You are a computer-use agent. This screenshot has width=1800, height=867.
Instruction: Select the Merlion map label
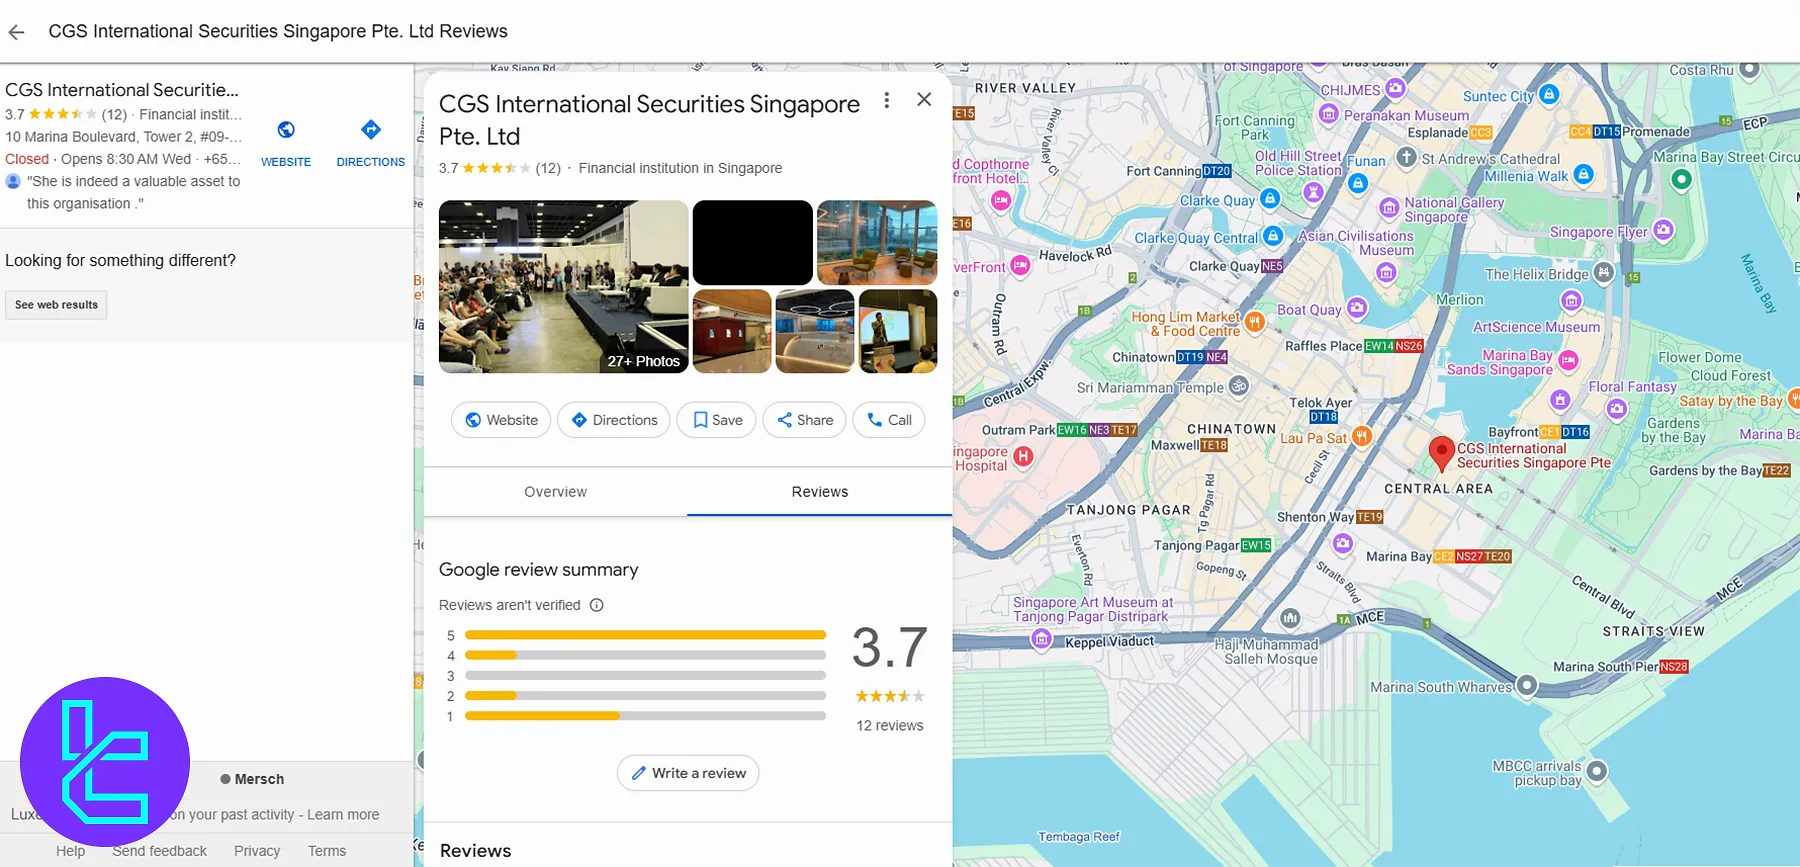1460,300
